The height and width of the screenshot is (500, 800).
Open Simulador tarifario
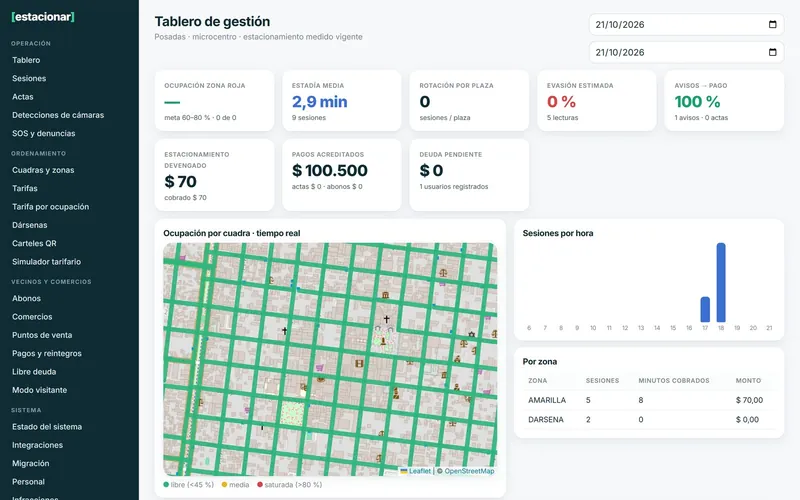point(46,262)
